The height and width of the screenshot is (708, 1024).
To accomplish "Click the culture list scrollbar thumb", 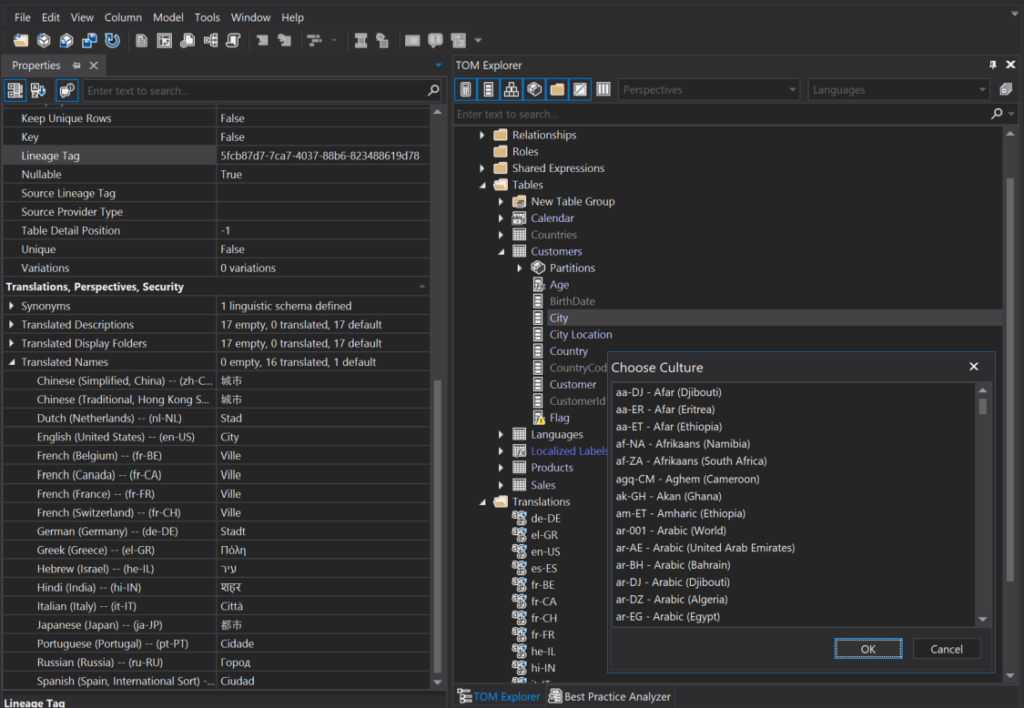I will coord(982,406).
